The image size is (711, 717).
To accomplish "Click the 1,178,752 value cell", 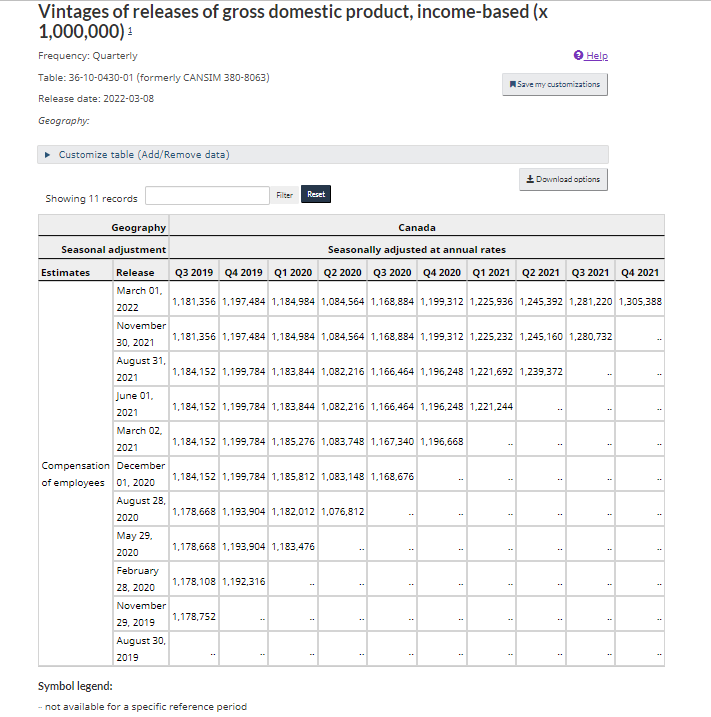I will point(194,616).
